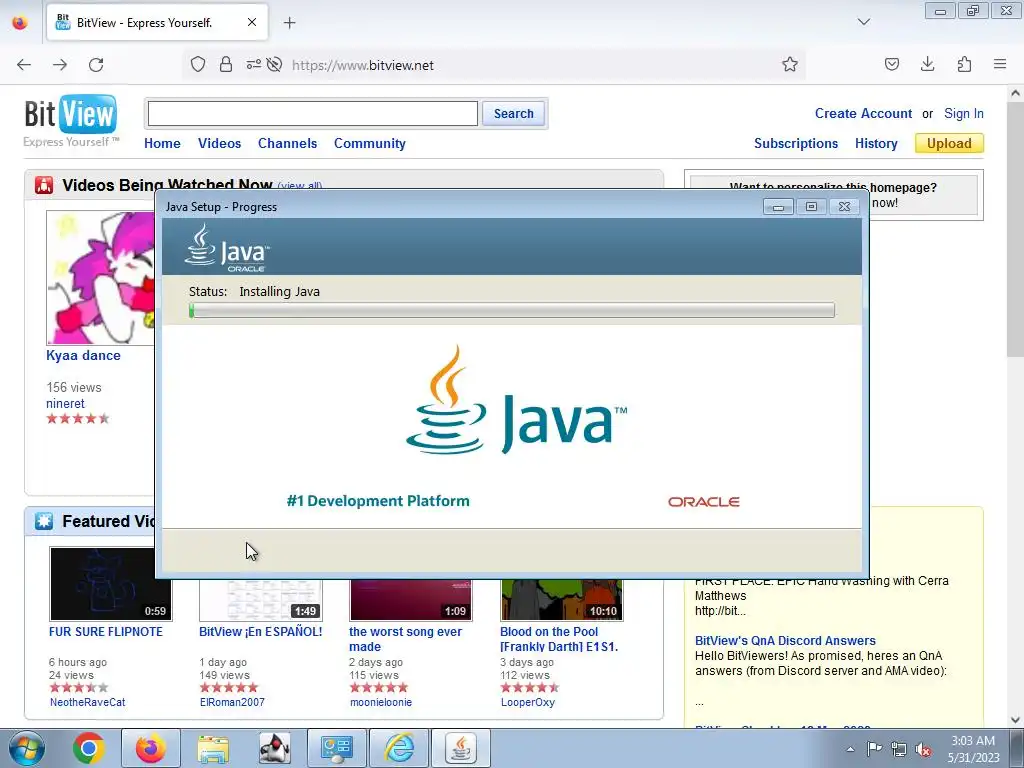
Task: Open the taskbar clock showing 3:03 AM
Action: 973,749
